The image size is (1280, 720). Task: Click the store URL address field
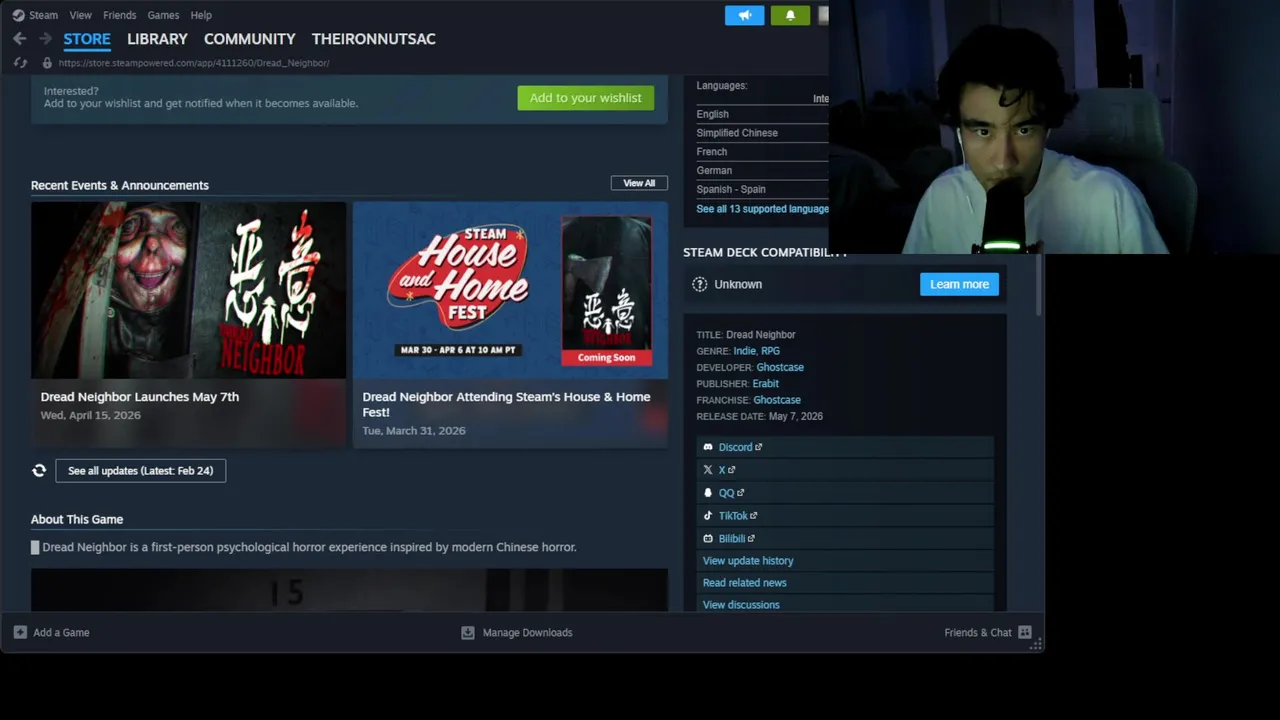[x=194, y=63]
